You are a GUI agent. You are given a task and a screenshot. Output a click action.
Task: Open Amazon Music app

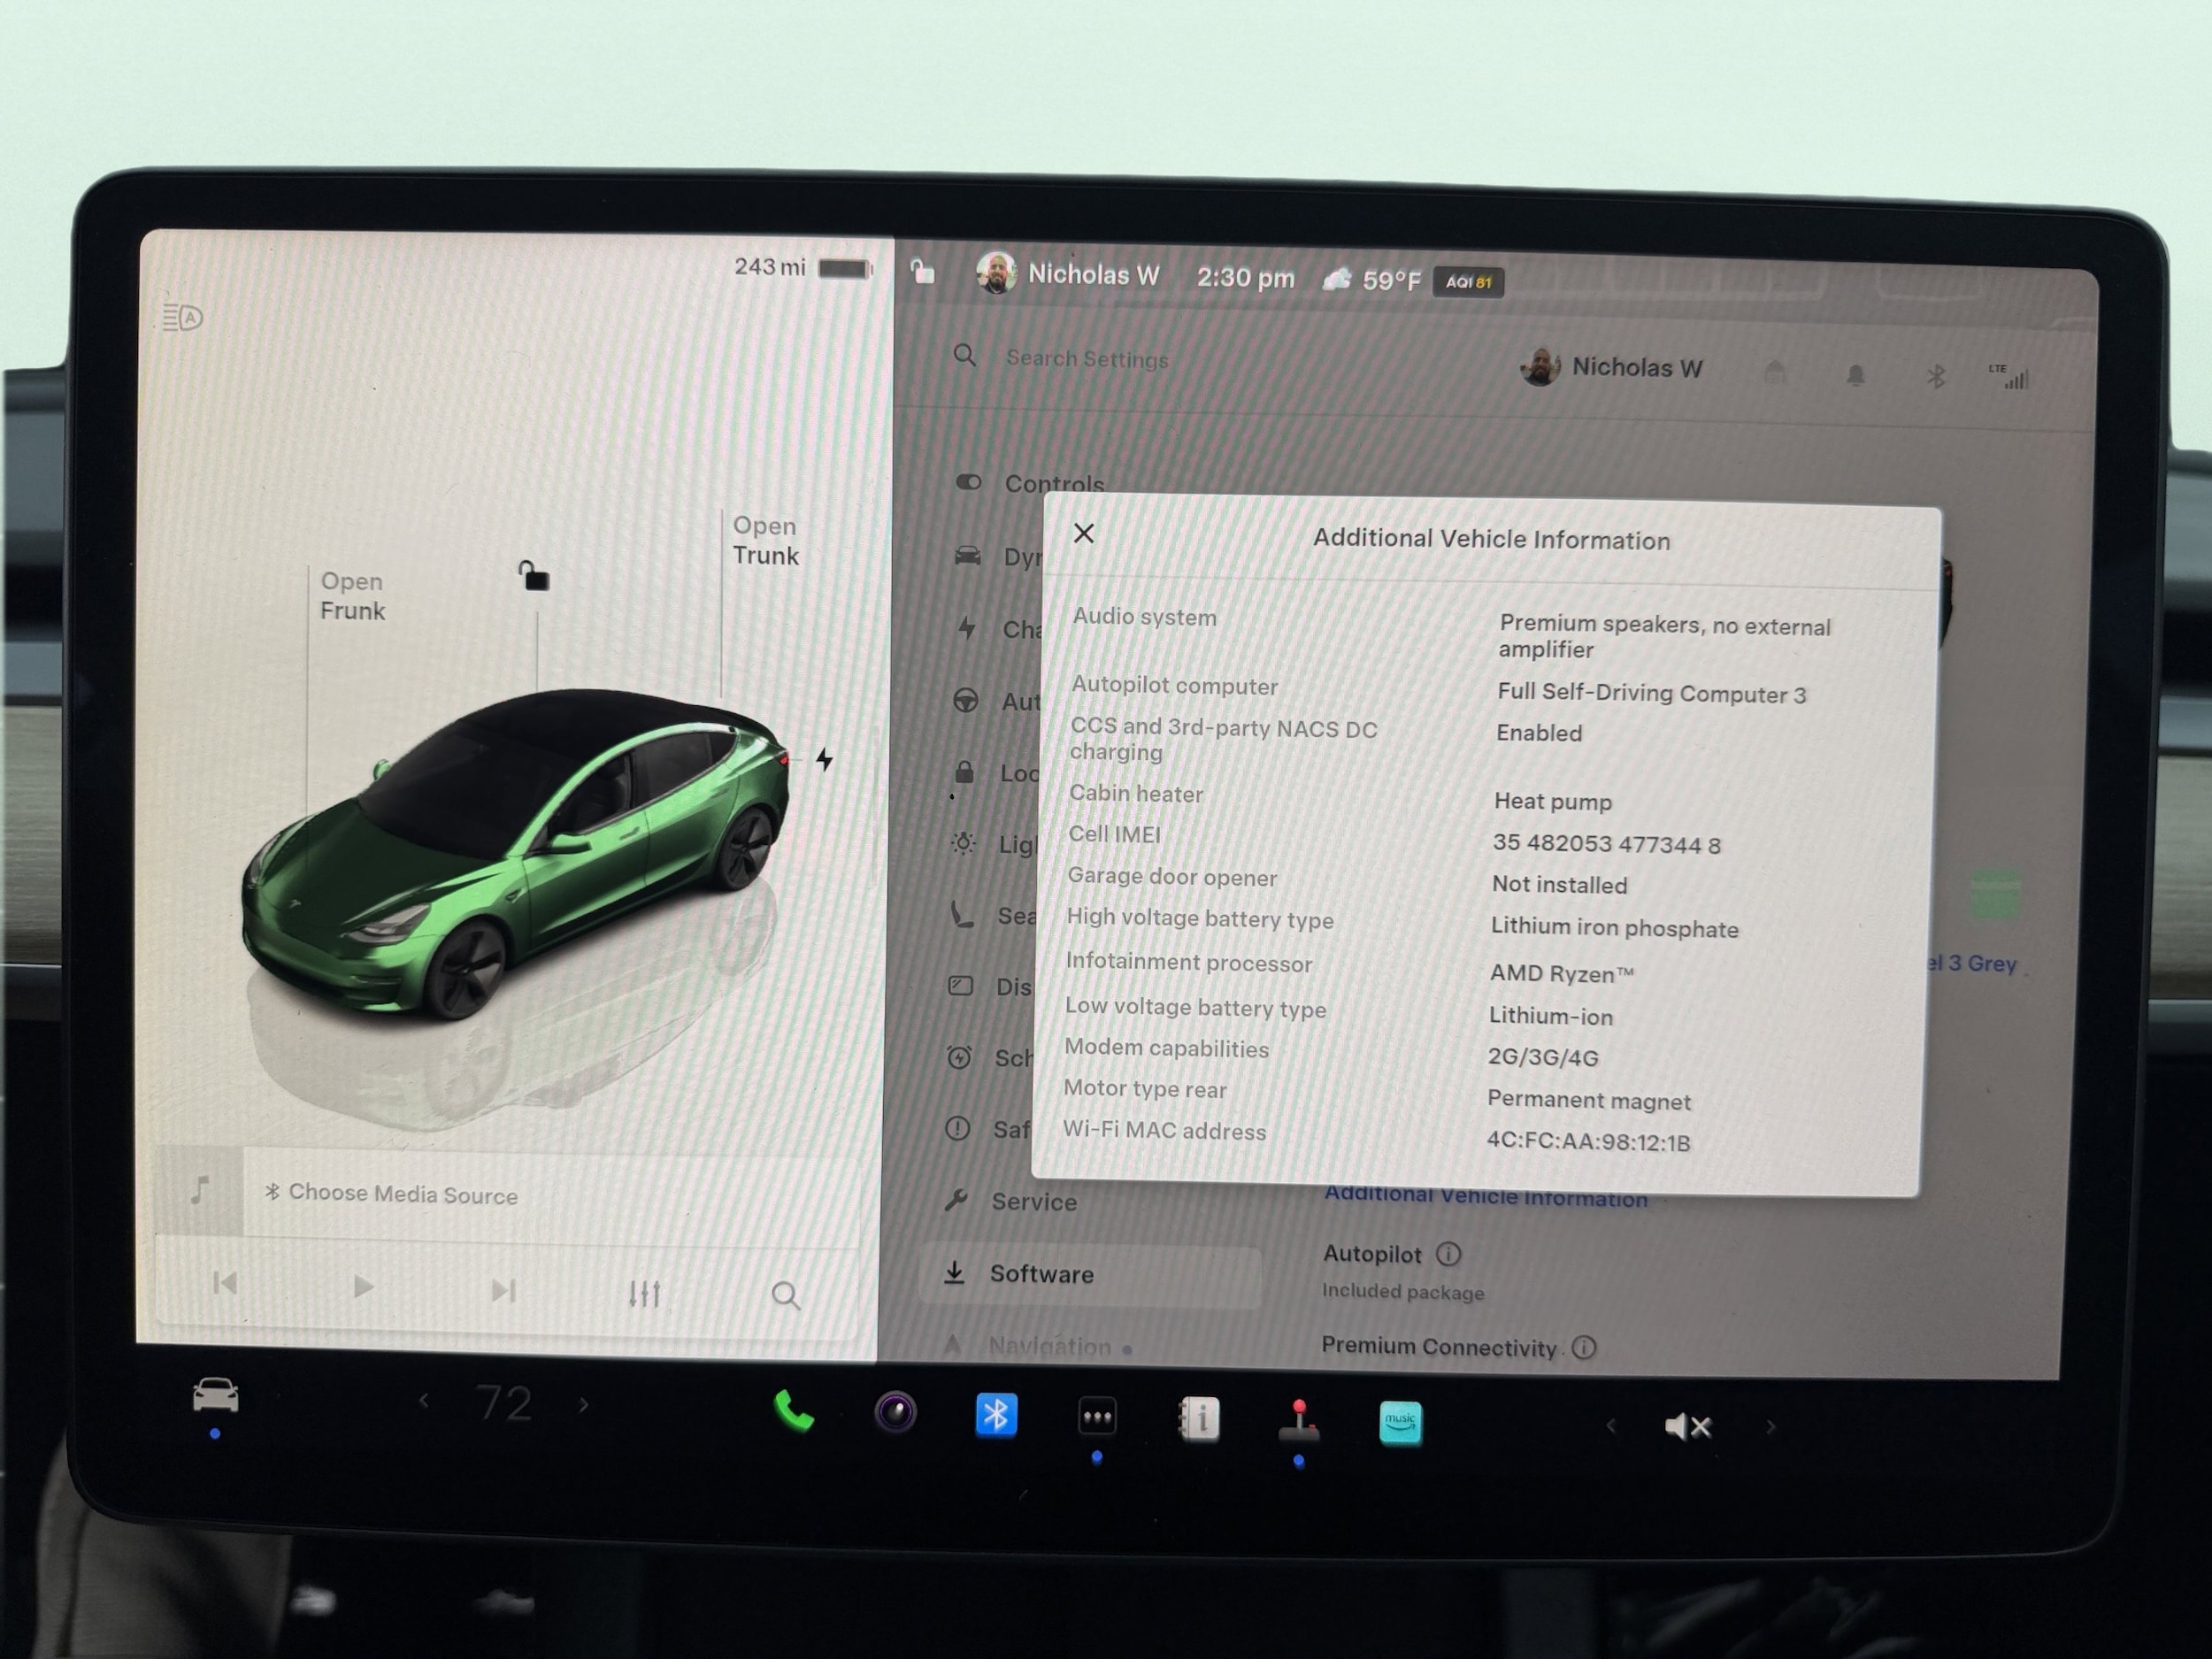(x=1400, y=1422)
